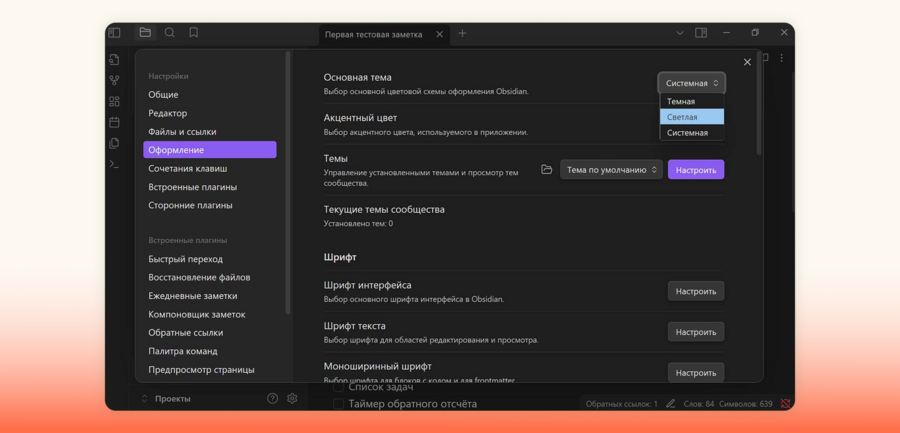
Task: Click the settings sidebar scrollbar
Action: [x=288, y=183]
